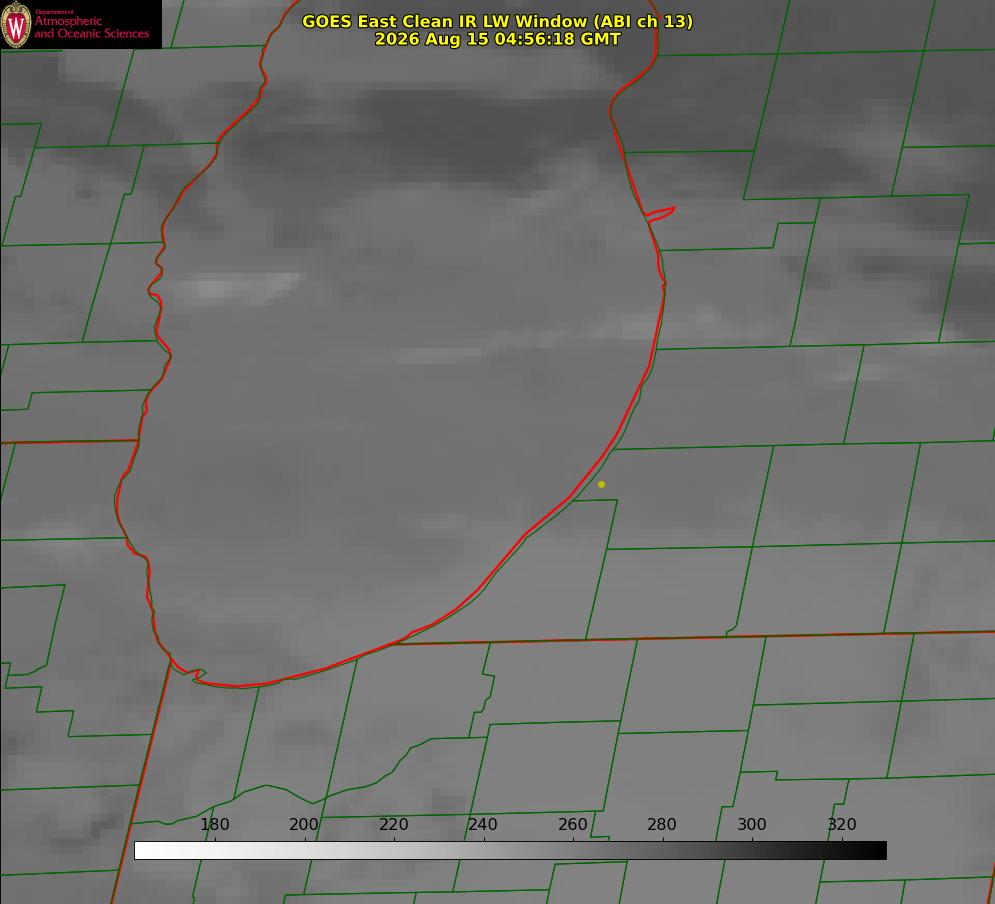Click the 200 label on the colorbar
This screenshot has height=904, width=995.
click(x=304, y=824)
